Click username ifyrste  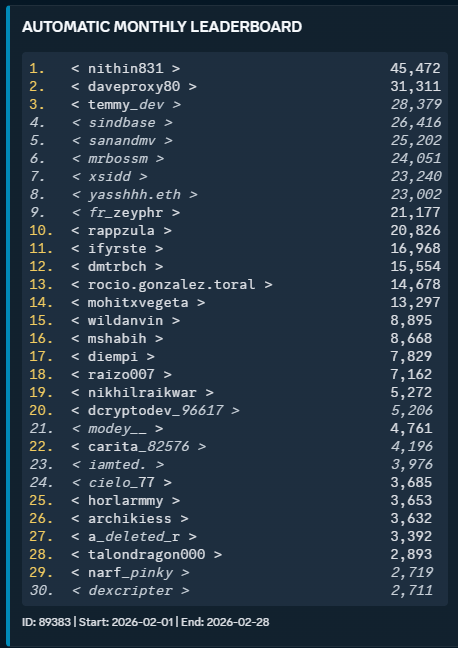pos(117,249)
